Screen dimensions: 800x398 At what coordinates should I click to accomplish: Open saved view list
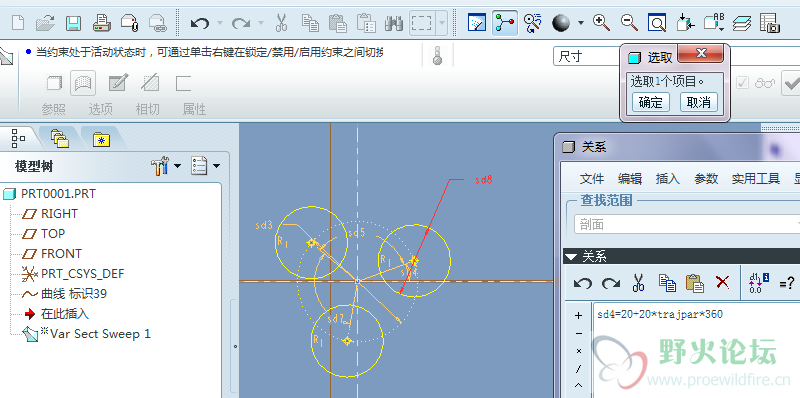click(x=714, y=23)
